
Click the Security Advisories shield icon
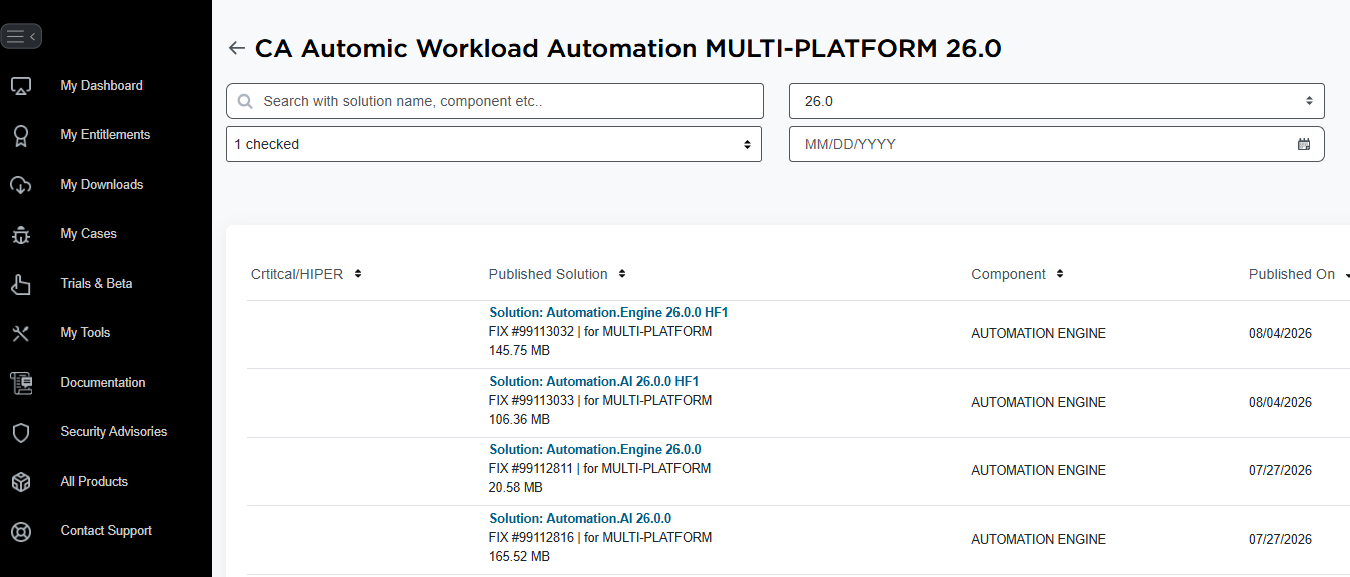coord(21,432)
